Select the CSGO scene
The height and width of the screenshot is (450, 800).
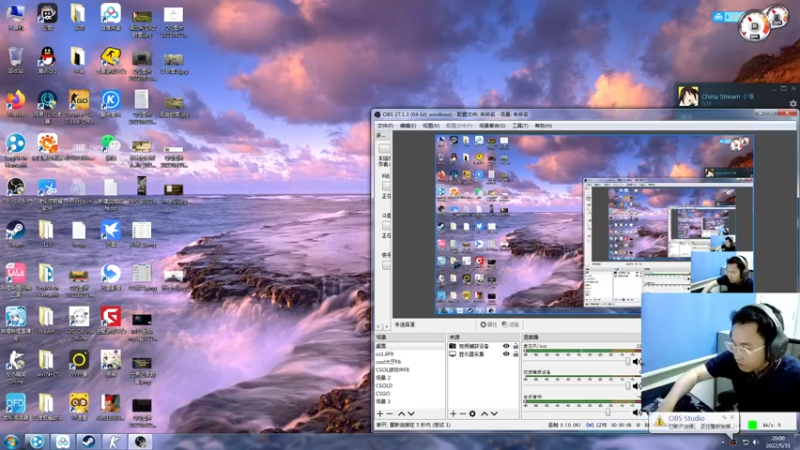[x=410, y=393]
